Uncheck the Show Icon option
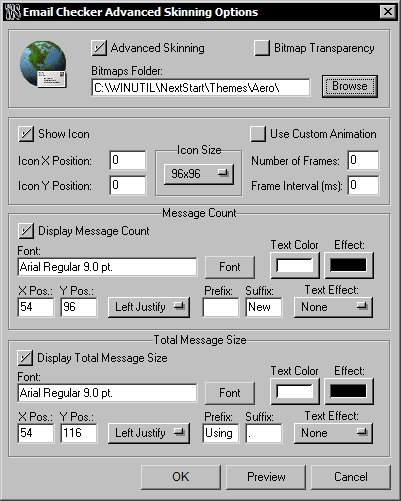This screenshot has height=501, width=401. [x=26, y=134]
